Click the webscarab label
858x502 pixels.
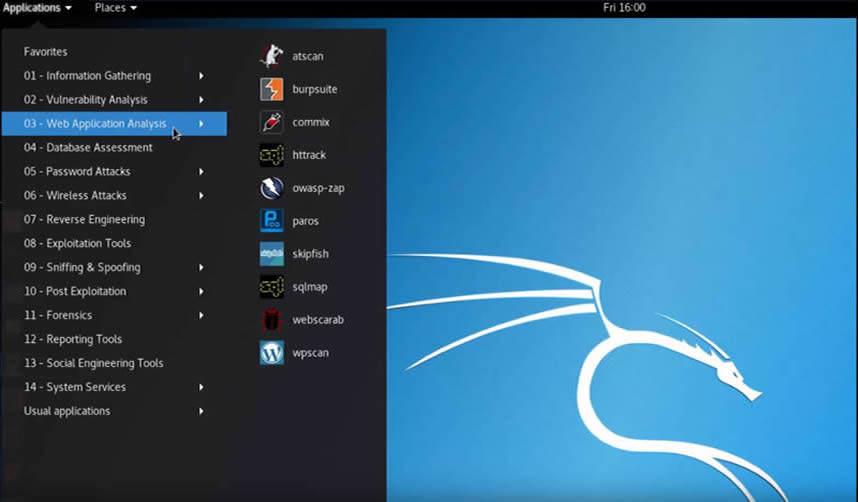(318, 320)
